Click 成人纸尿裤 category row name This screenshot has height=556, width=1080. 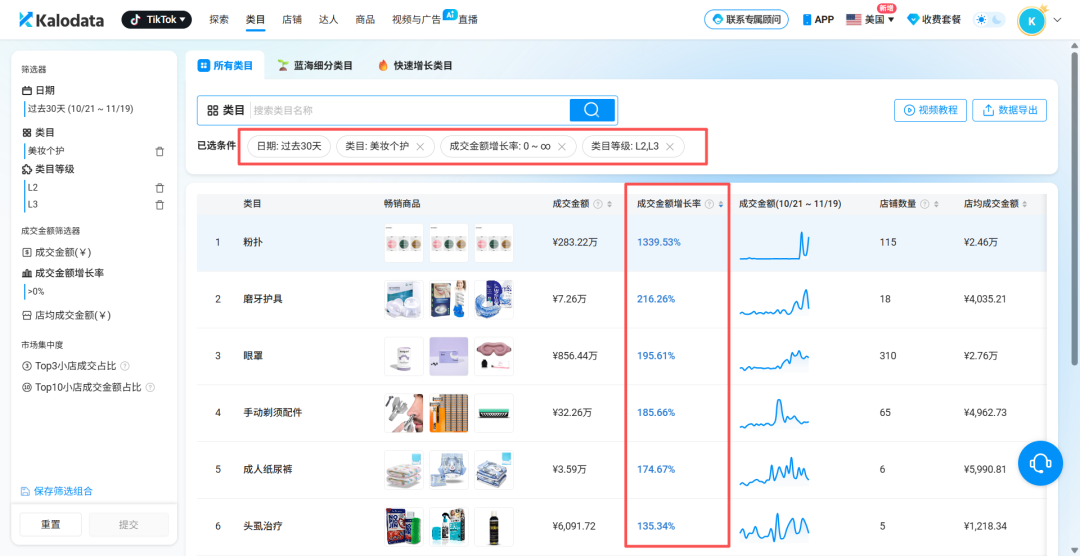(267, 469)
